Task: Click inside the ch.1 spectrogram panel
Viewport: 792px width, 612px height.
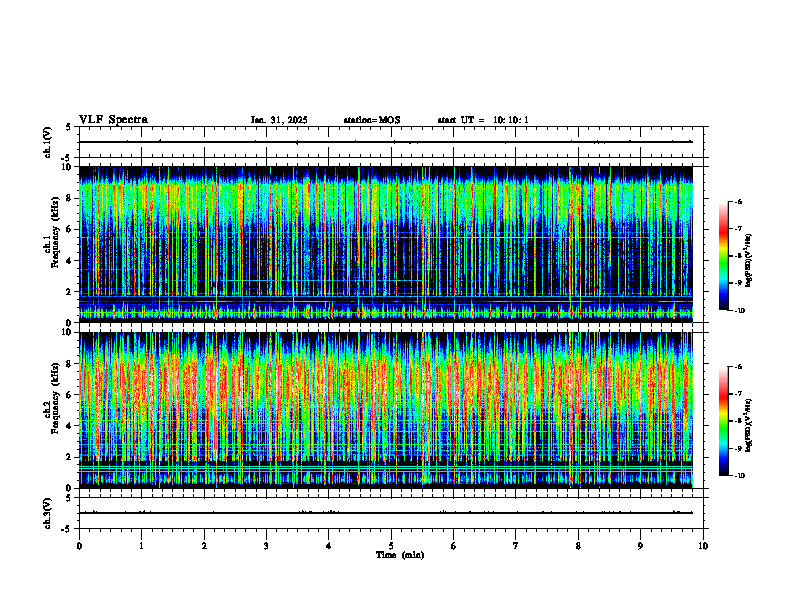Action: pyautogui.click(x=386, y=244)
